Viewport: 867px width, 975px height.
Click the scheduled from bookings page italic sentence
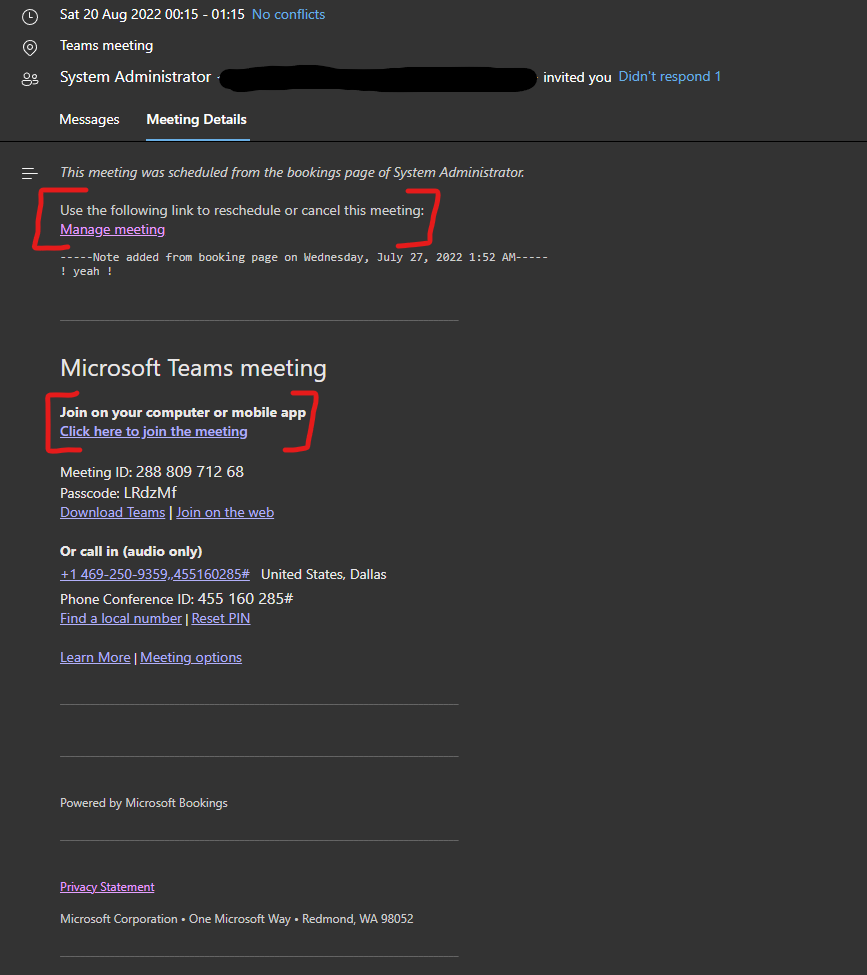(x=292, y=172)
